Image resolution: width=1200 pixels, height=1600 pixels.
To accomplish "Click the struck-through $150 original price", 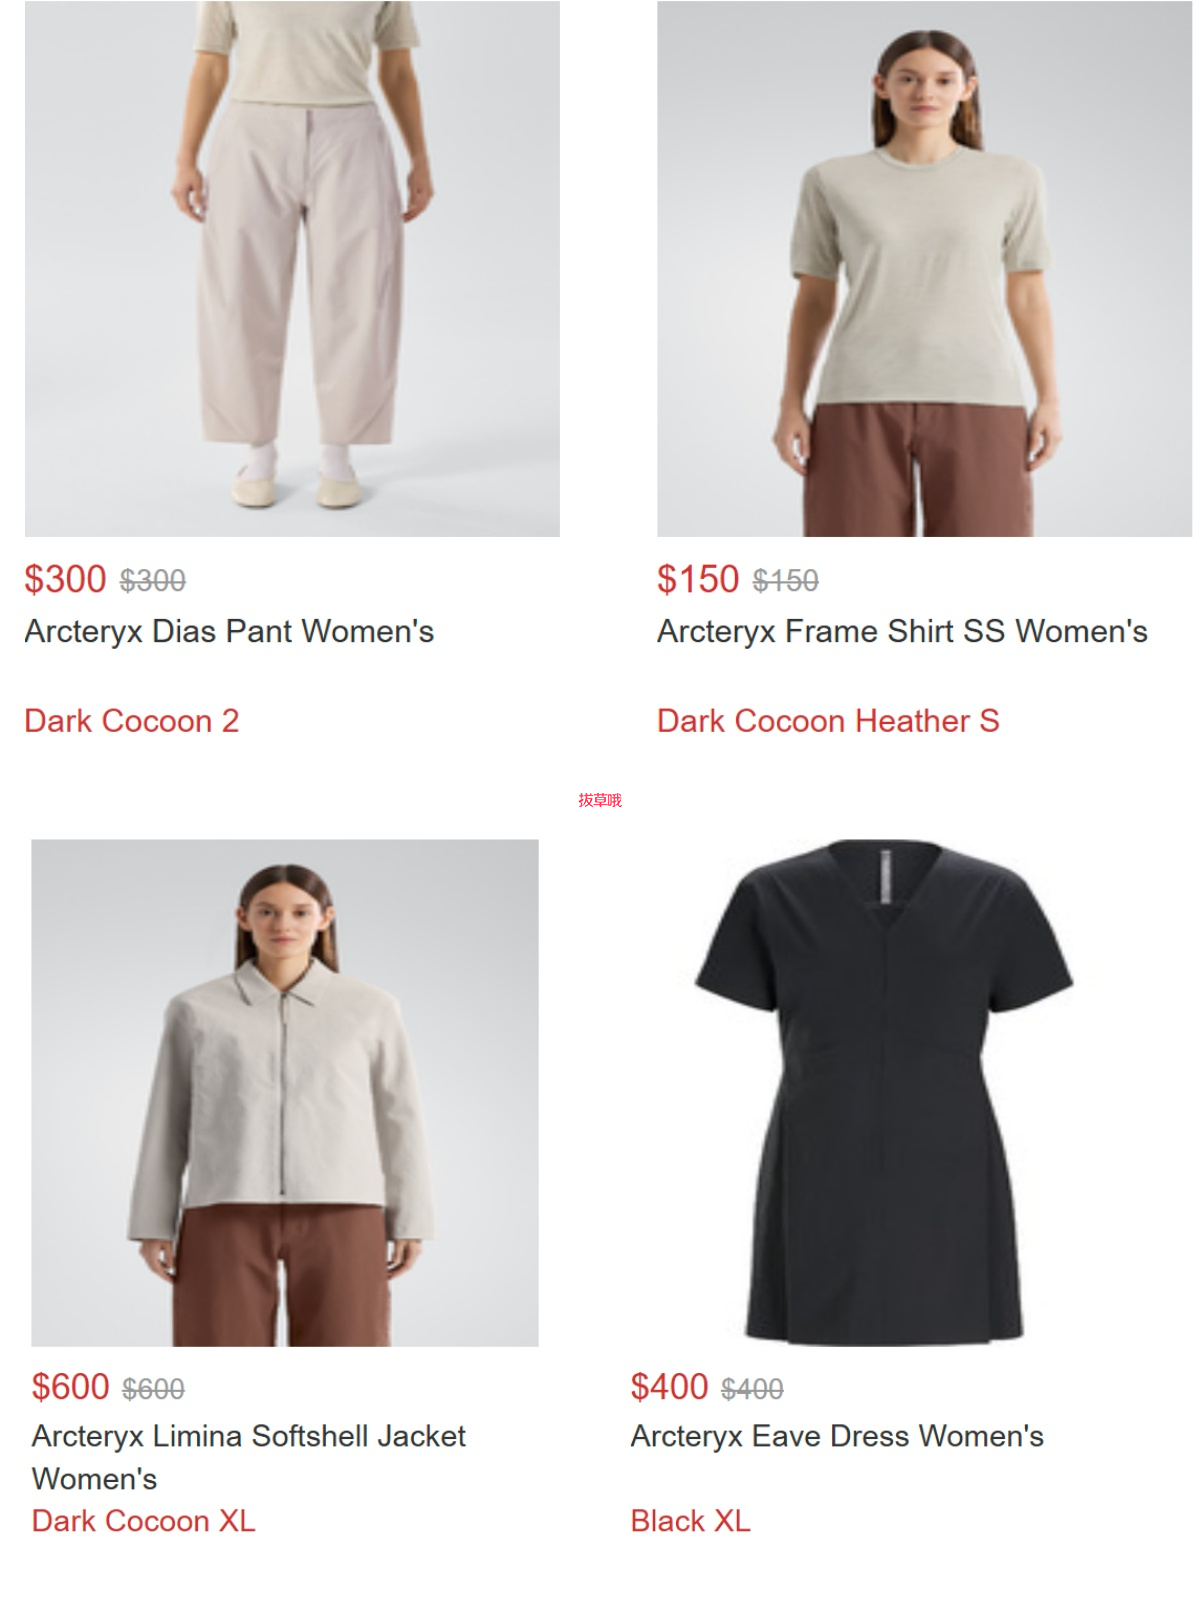I will tap(786, 581).
